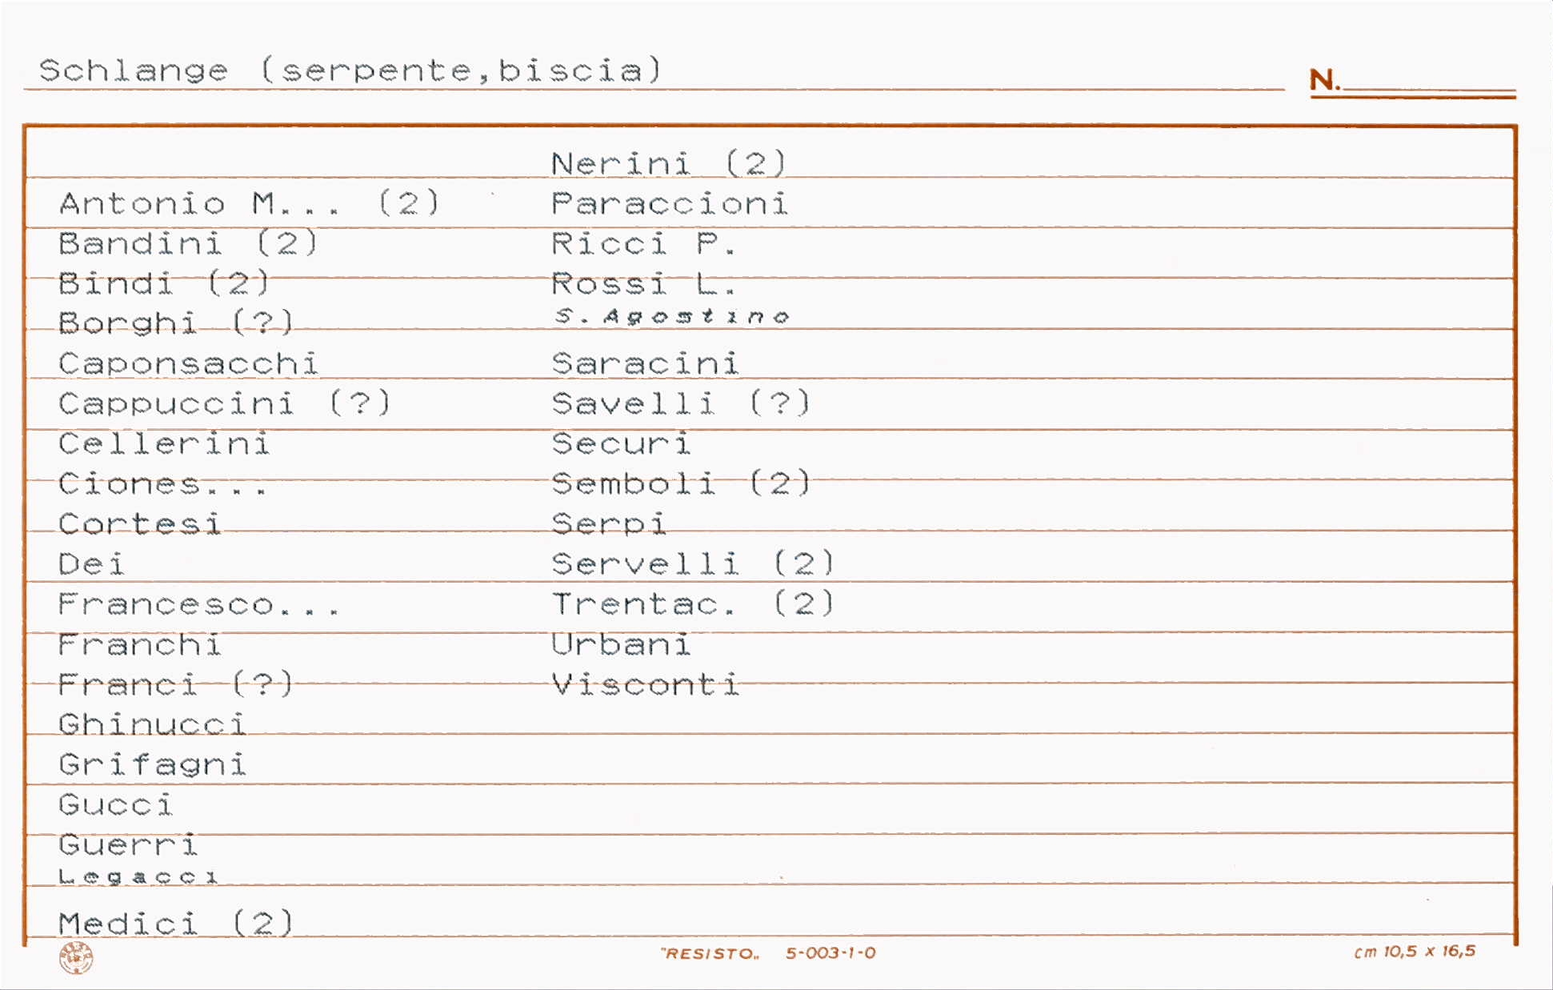Select the Saracini entry
This screenshot has width=1553, height=990.
[x=645, y=363]
